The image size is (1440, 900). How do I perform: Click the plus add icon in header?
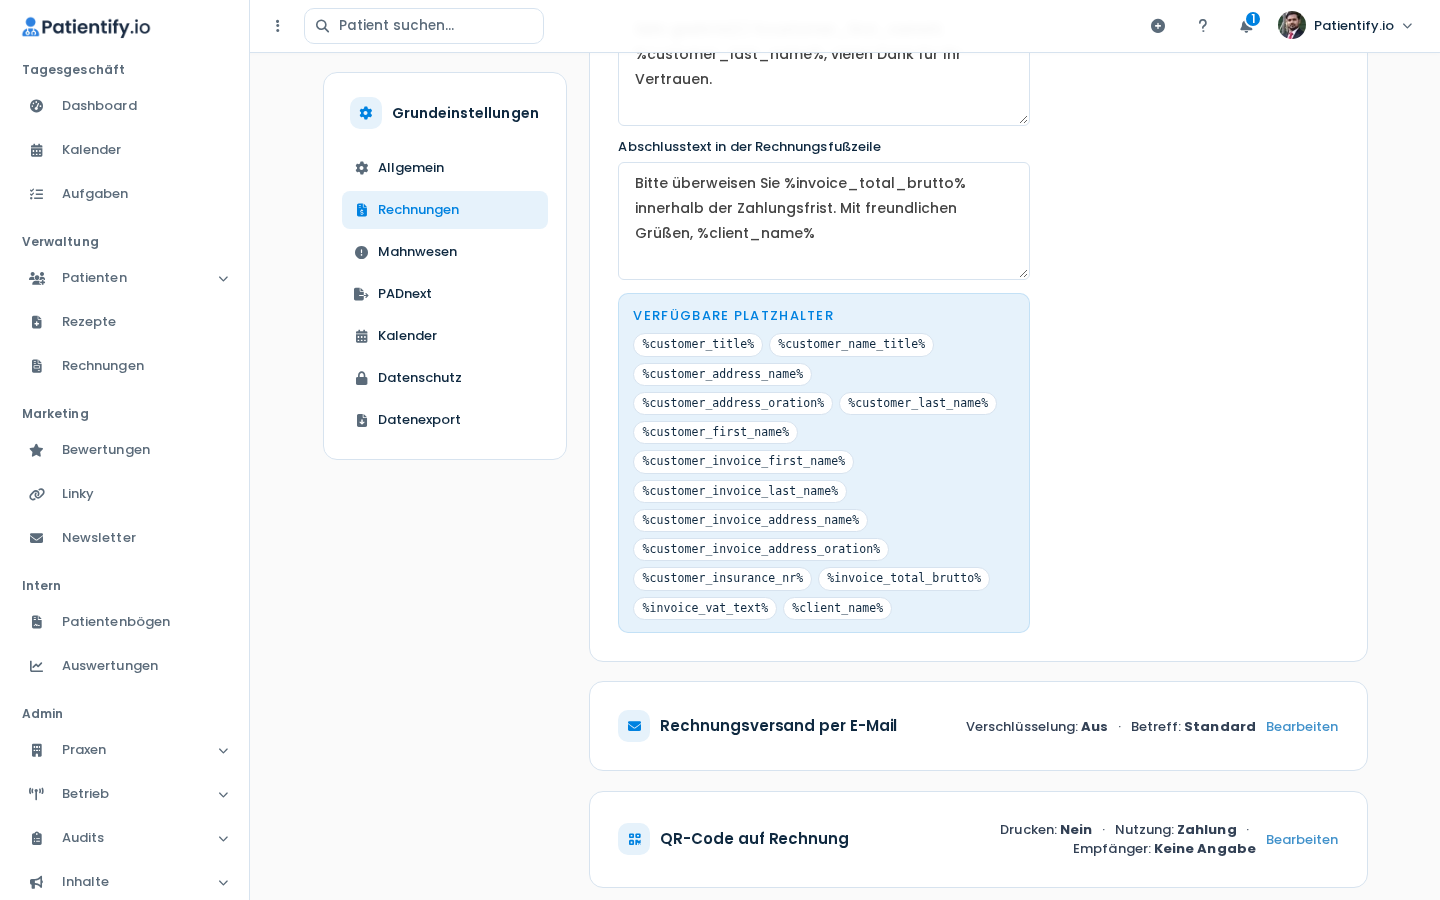(x=1158, y=26)
